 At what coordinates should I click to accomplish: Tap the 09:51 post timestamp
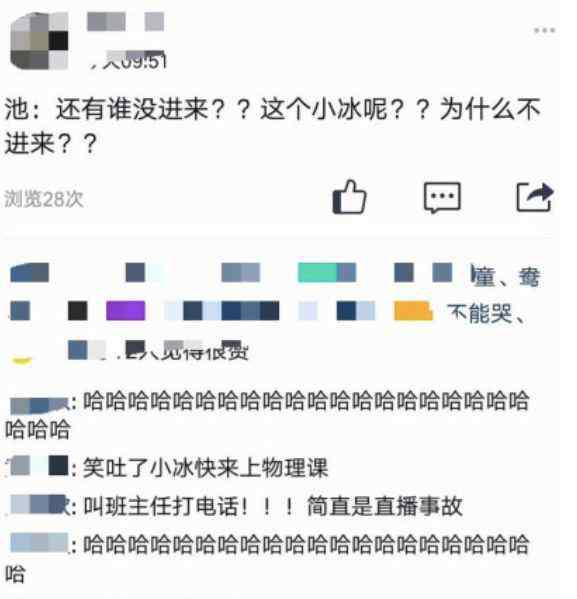pyautogui.click(x=129, y=60)
